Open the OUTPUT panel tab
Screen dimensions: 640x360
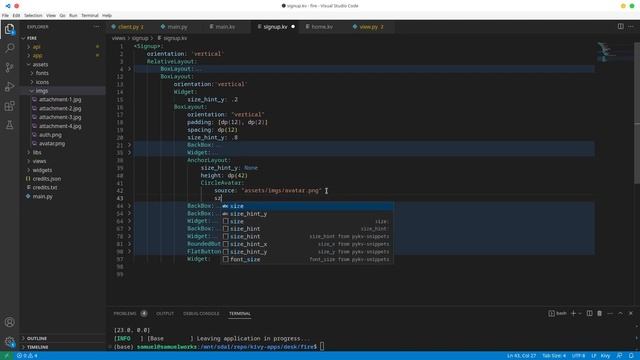coord(165,313)
